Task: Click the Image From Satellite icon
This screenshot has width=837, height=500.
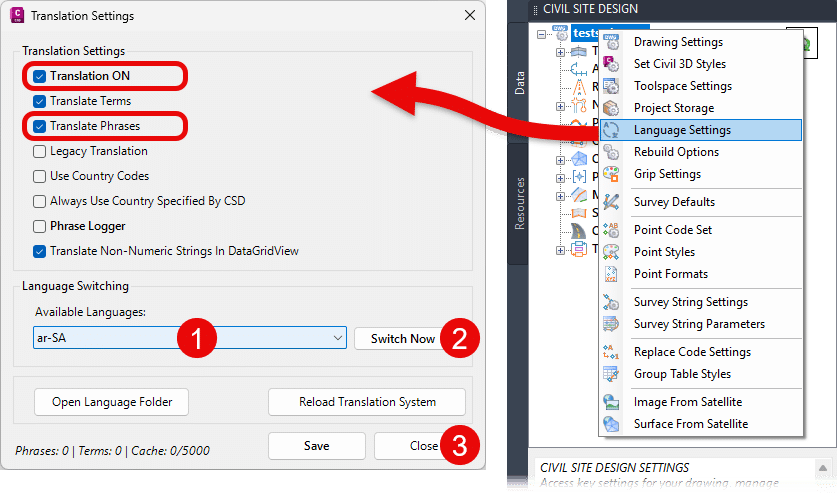Action: coord(611,402)
